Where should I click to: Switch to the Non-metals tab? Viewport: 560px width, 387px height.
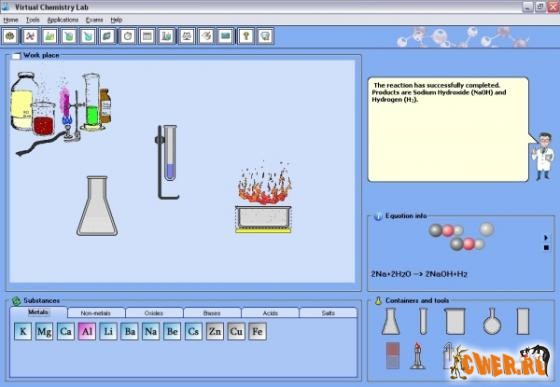click(x=96, y=313)
